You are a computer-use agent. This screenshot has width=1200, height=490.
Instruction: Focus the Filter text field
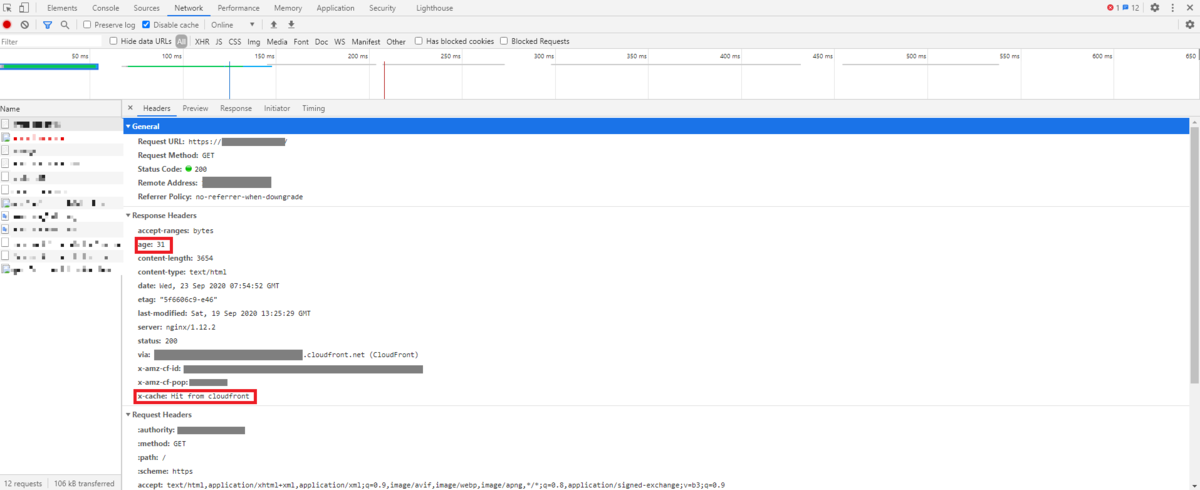51,41
